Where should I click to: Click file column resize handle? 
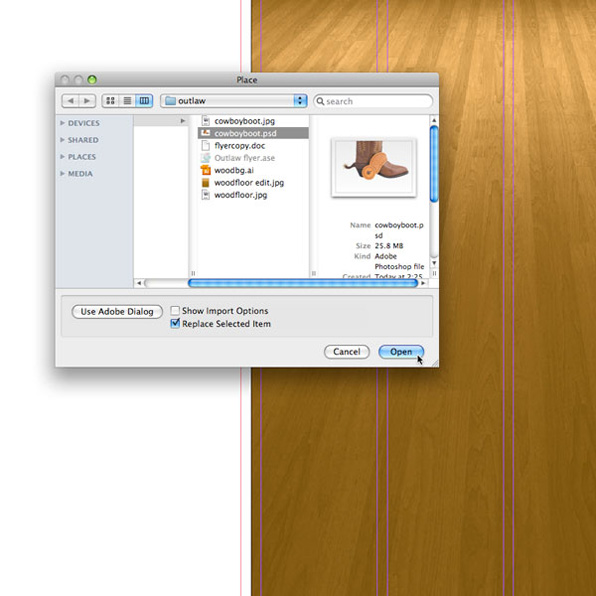pos(314,273)
